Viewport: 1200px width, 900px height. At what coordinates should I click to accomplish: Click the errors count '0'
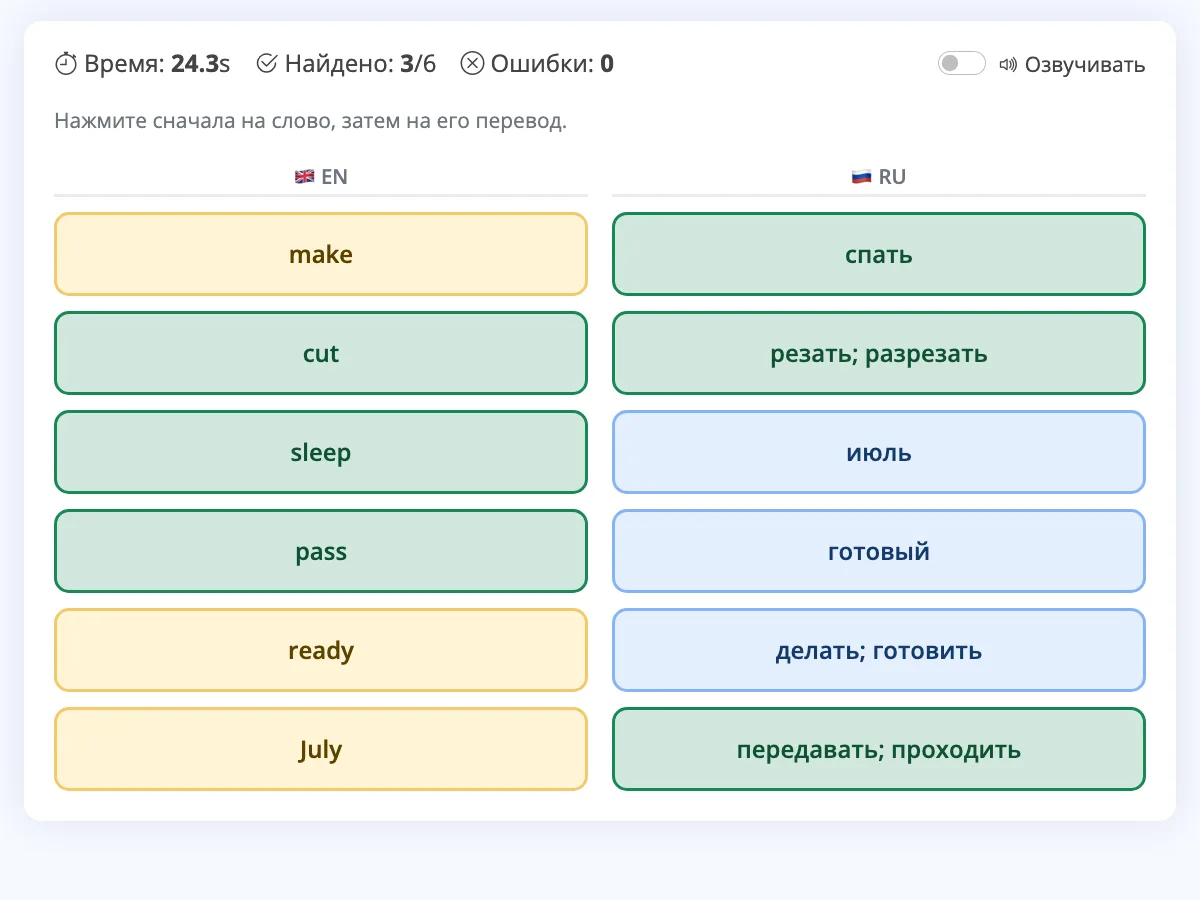point(607,65)
